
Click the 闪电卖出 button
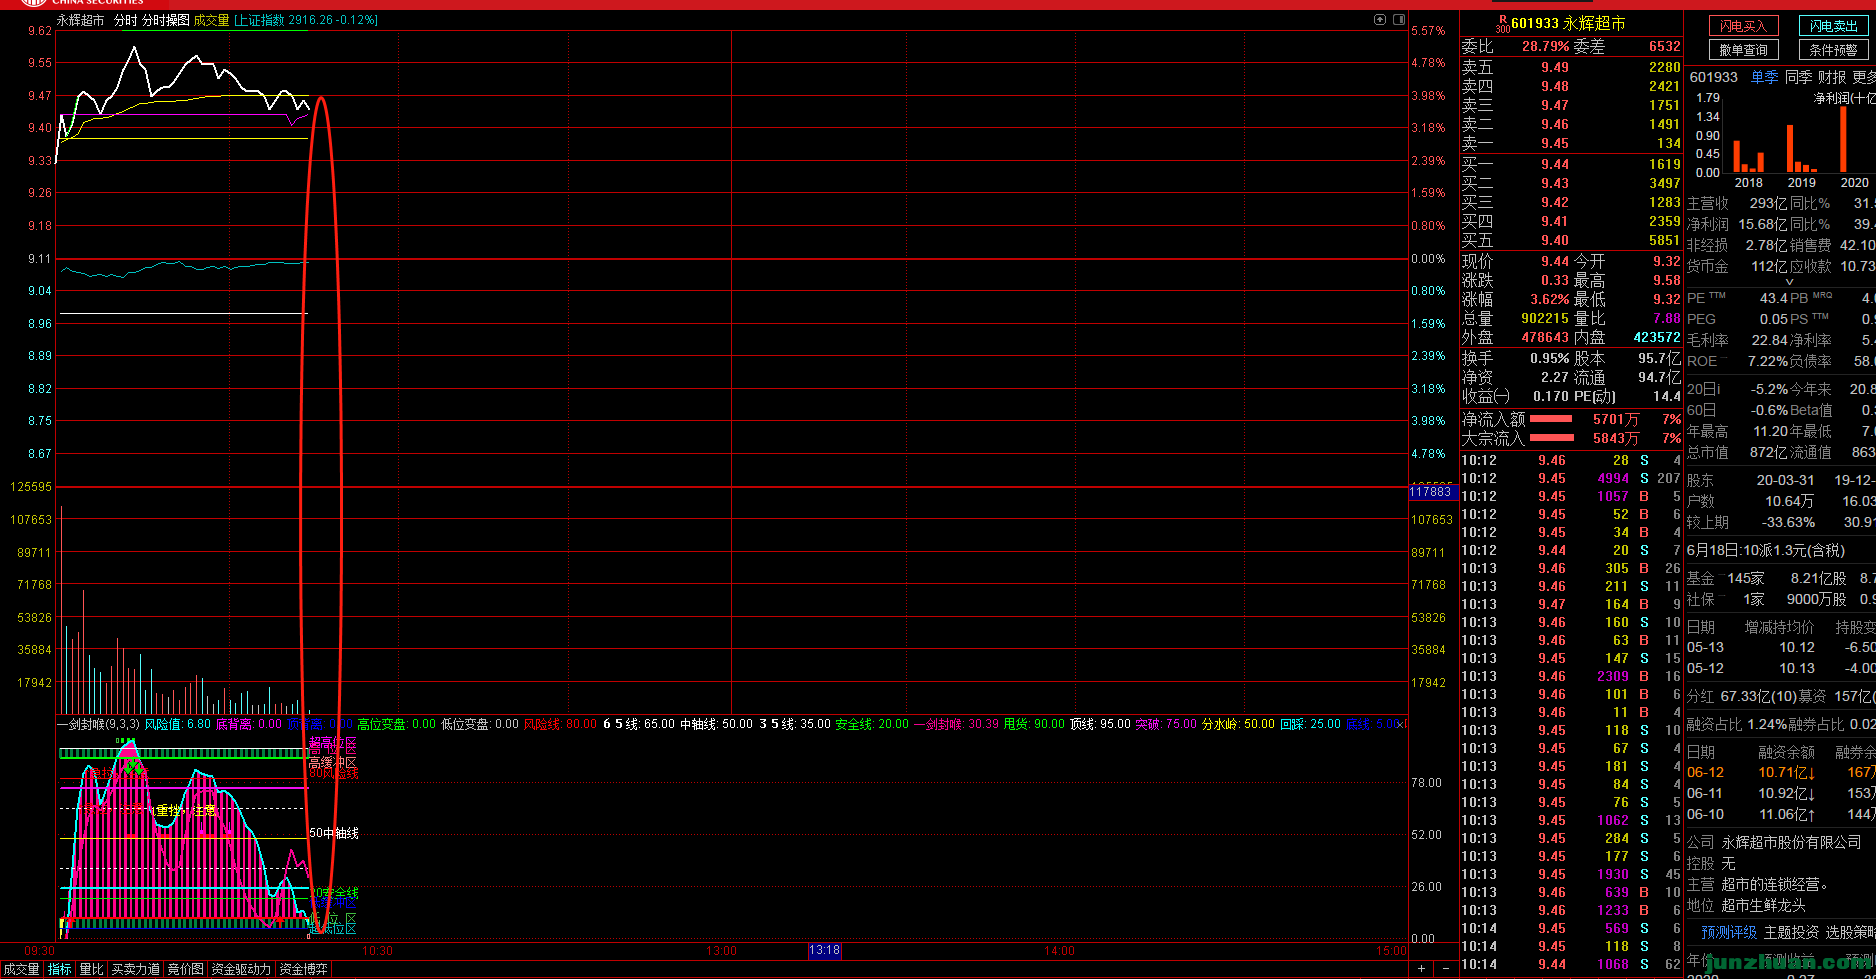coord(1833,26)
